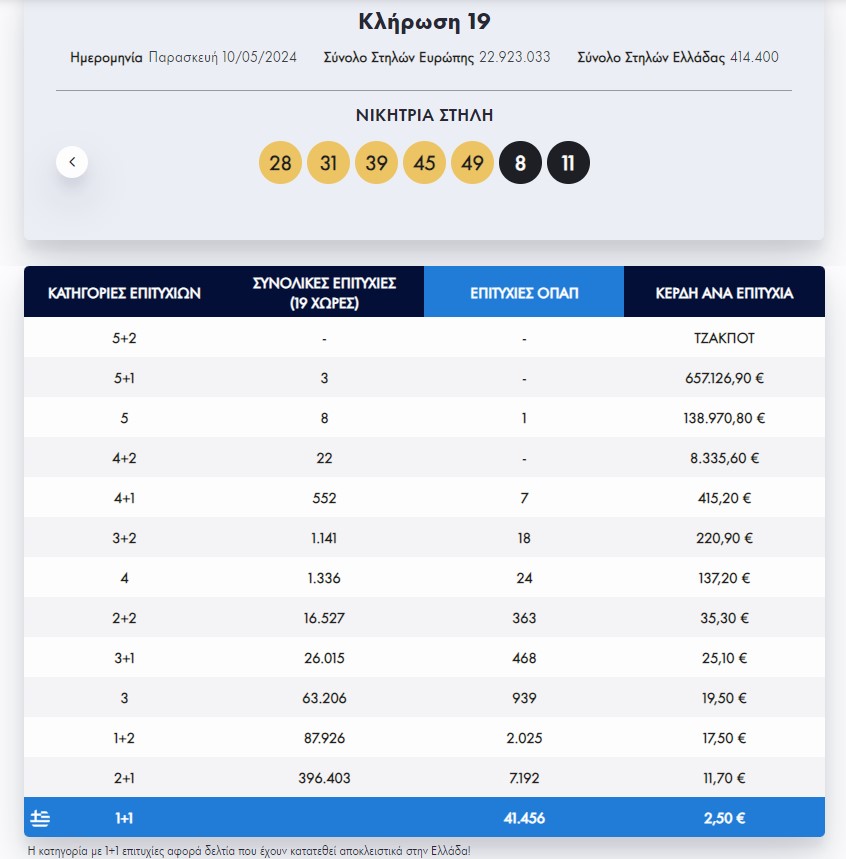846x859 pixels.
Task: Click yellow winning number ball 28
Action: (280, 163)
